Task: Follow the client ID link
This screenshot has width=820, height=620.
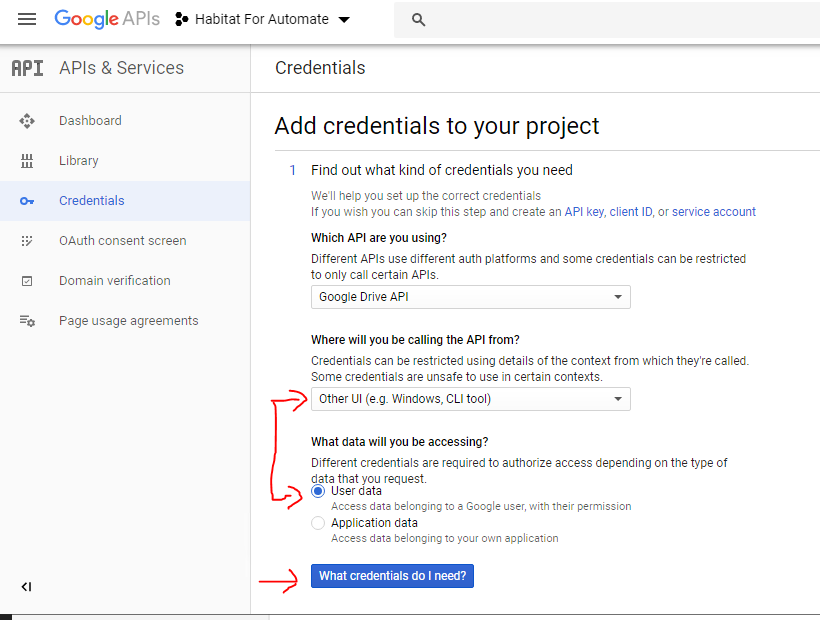Action: 631,212
